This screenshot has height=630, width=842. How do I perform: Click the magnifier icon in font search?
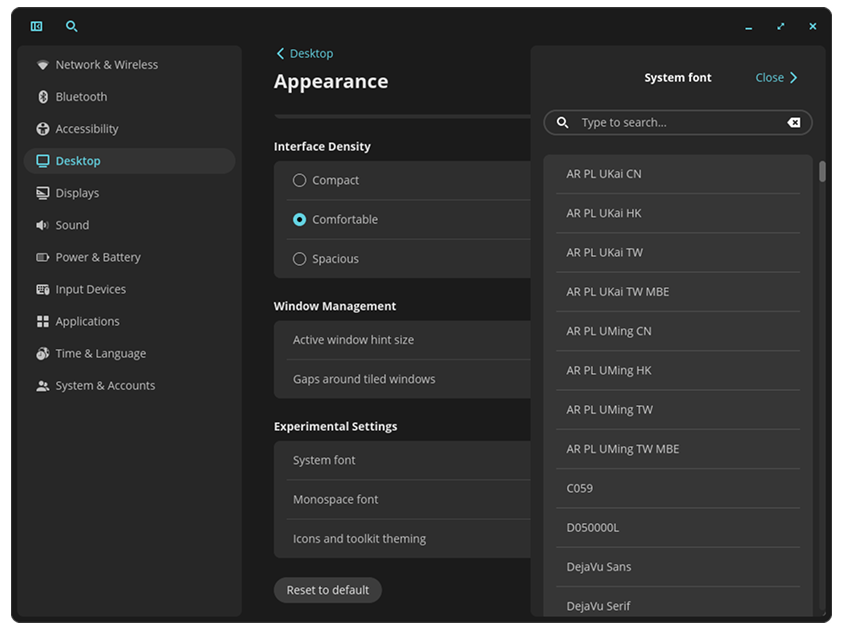pyautogui.click(x=562, y=122)
